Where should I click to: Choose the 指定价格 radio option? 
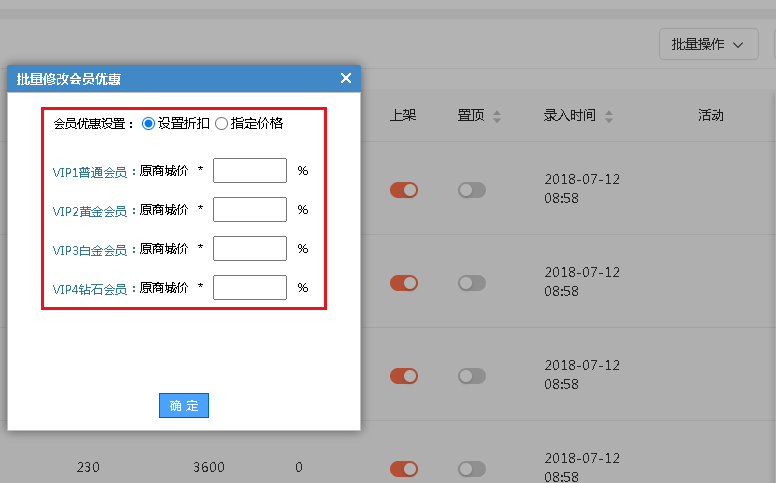221,124
